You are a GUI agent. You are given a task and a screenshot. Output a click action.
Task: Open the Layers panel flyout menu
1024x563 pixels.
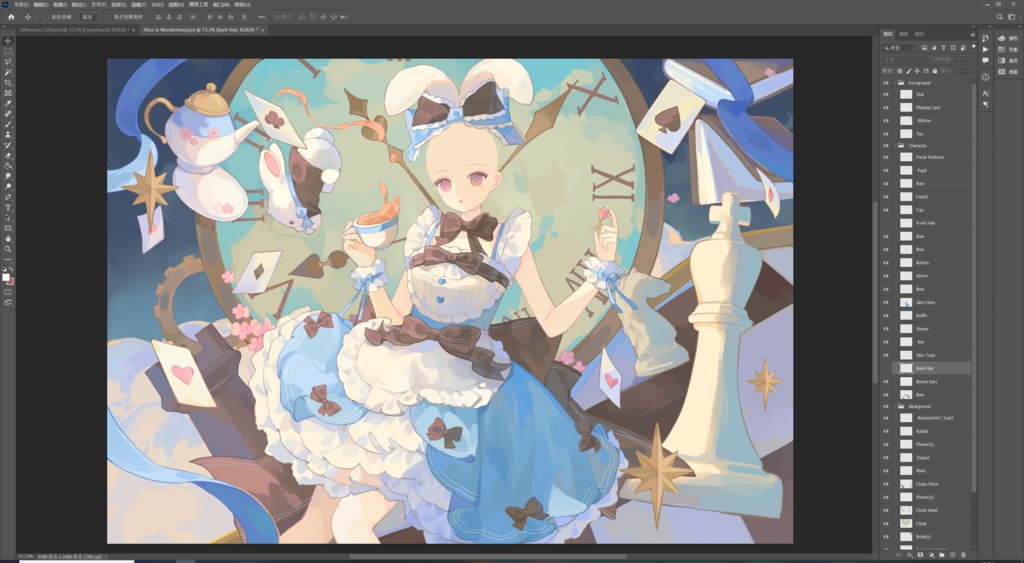pyautogui.click(x=972, y=34)
